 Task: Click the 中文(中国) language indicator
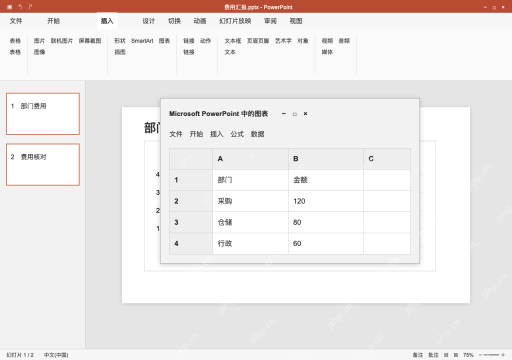(56, 355)
